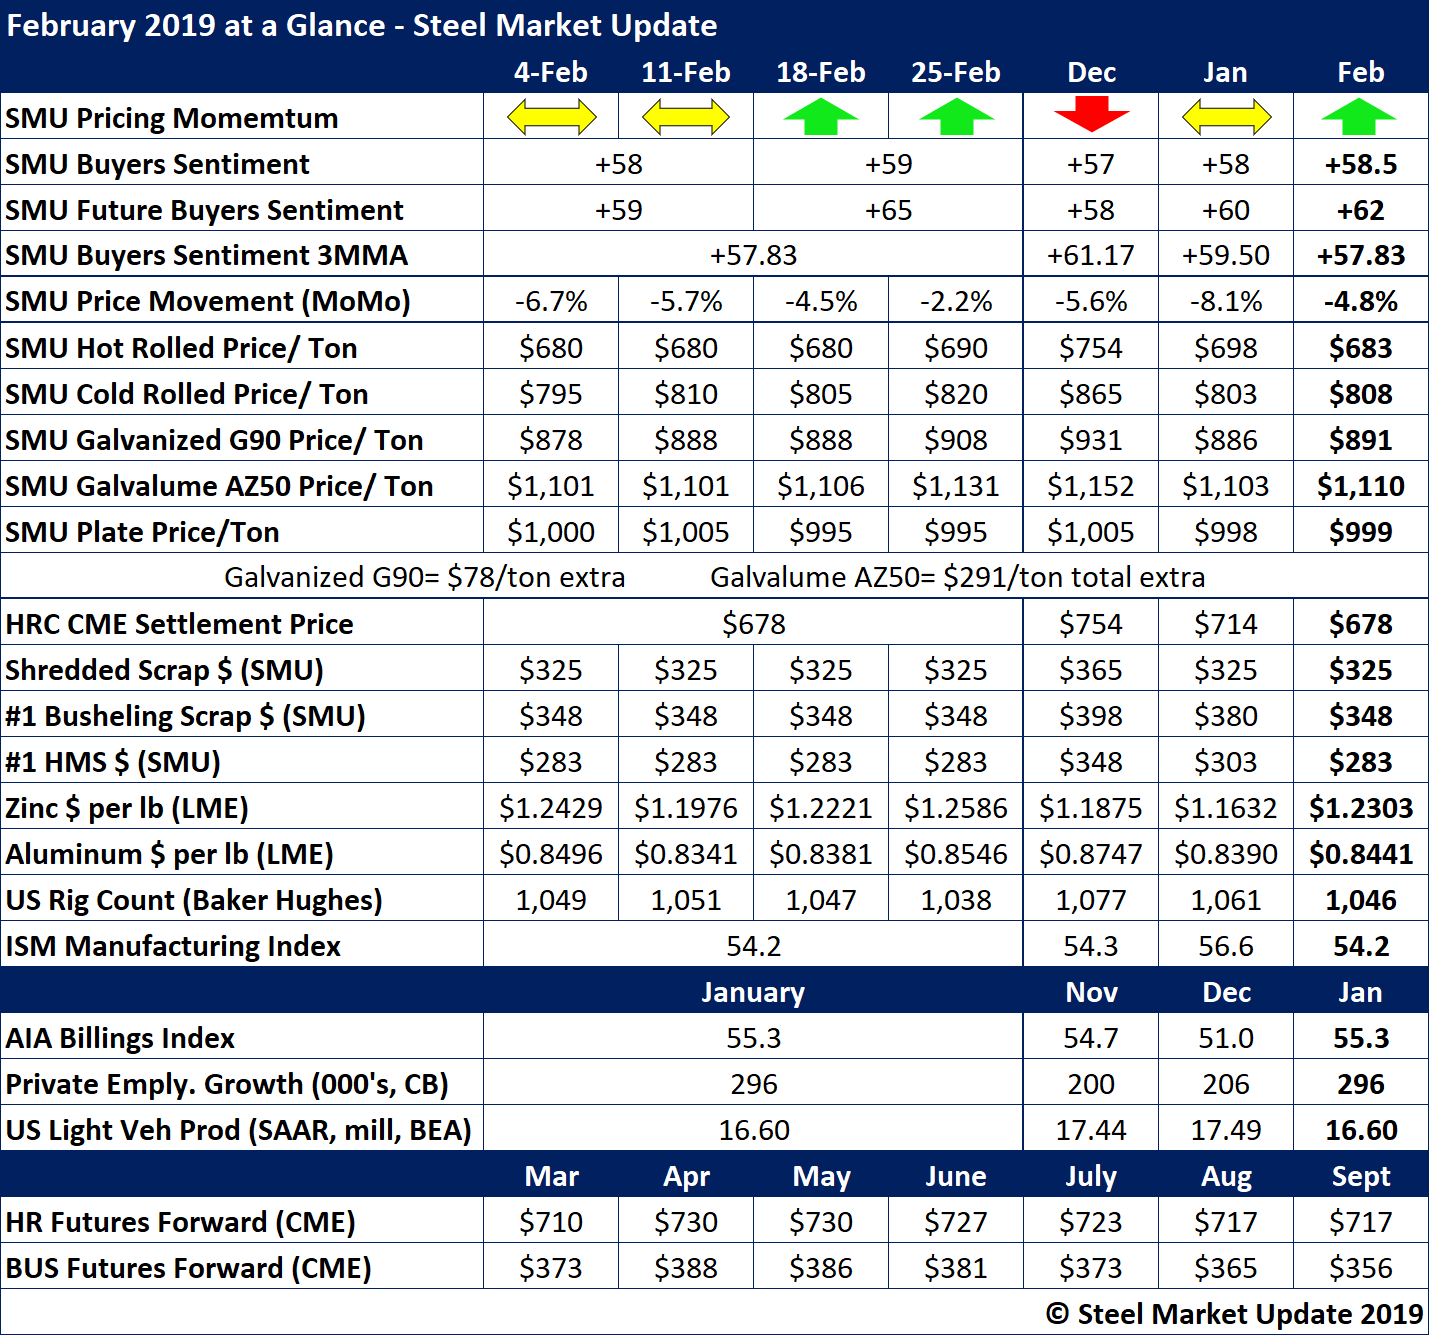Click the Galvanized G90 $78/ton extra note

click(x=424, y=577)
